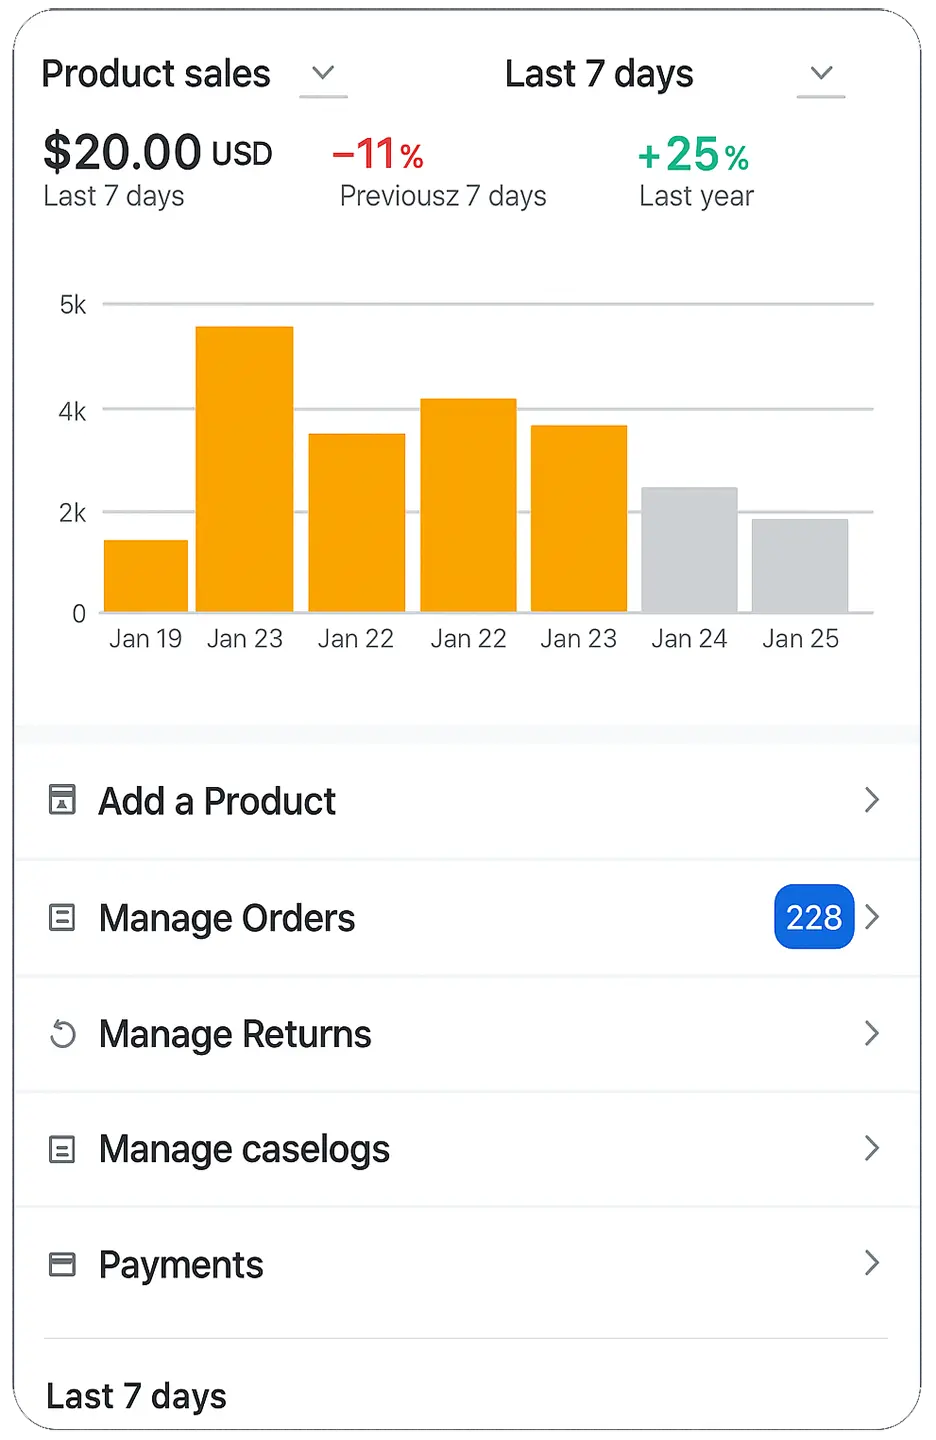The image size is (936, 1440).
Task: Click the tallest orange sales bar
Action: (x=244, y=468)
